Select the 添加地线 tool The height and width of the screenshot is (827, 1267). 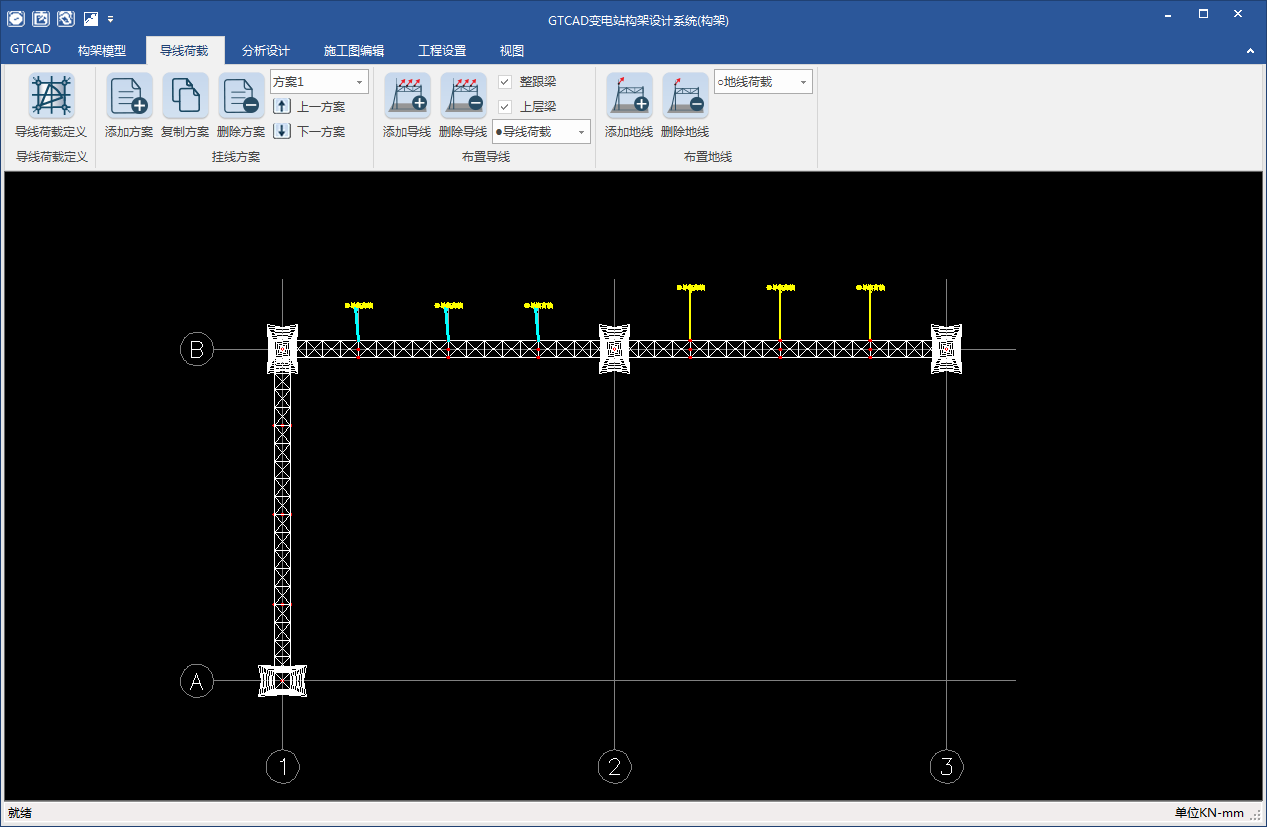[x=629, y=97]
